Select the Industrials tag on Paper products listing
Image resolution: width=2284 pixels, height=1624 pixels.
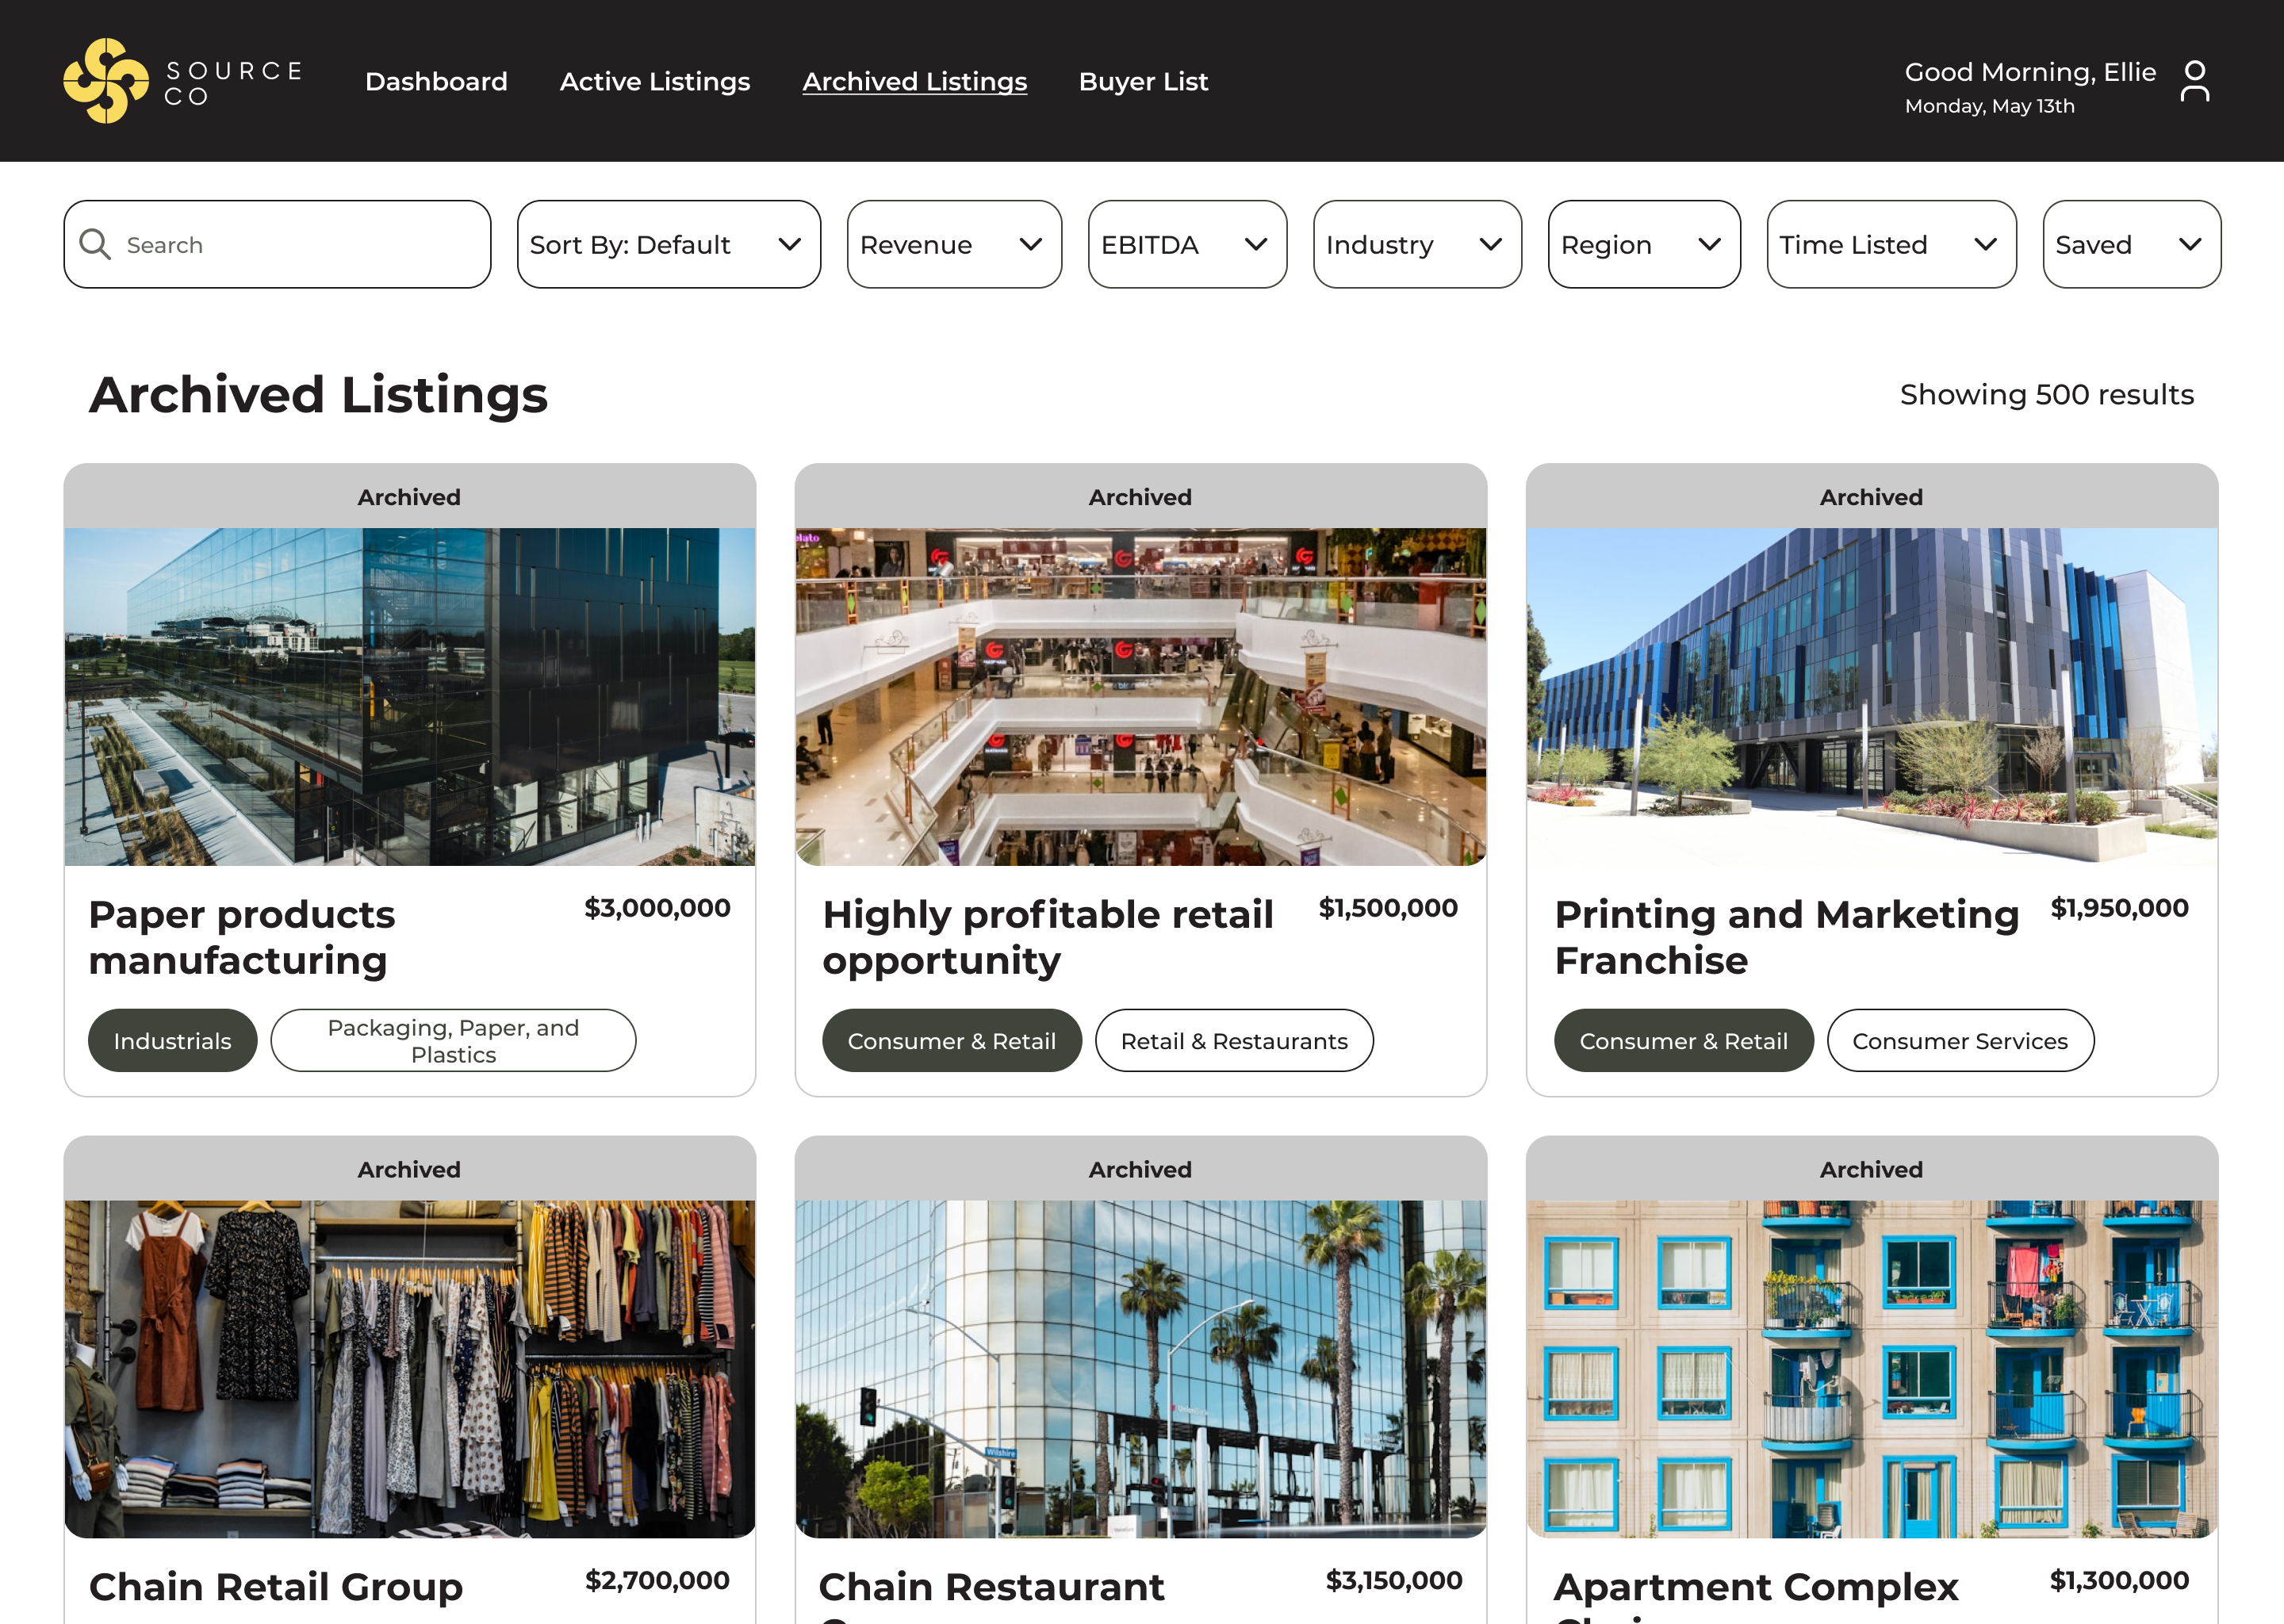tap(172, 1040)
